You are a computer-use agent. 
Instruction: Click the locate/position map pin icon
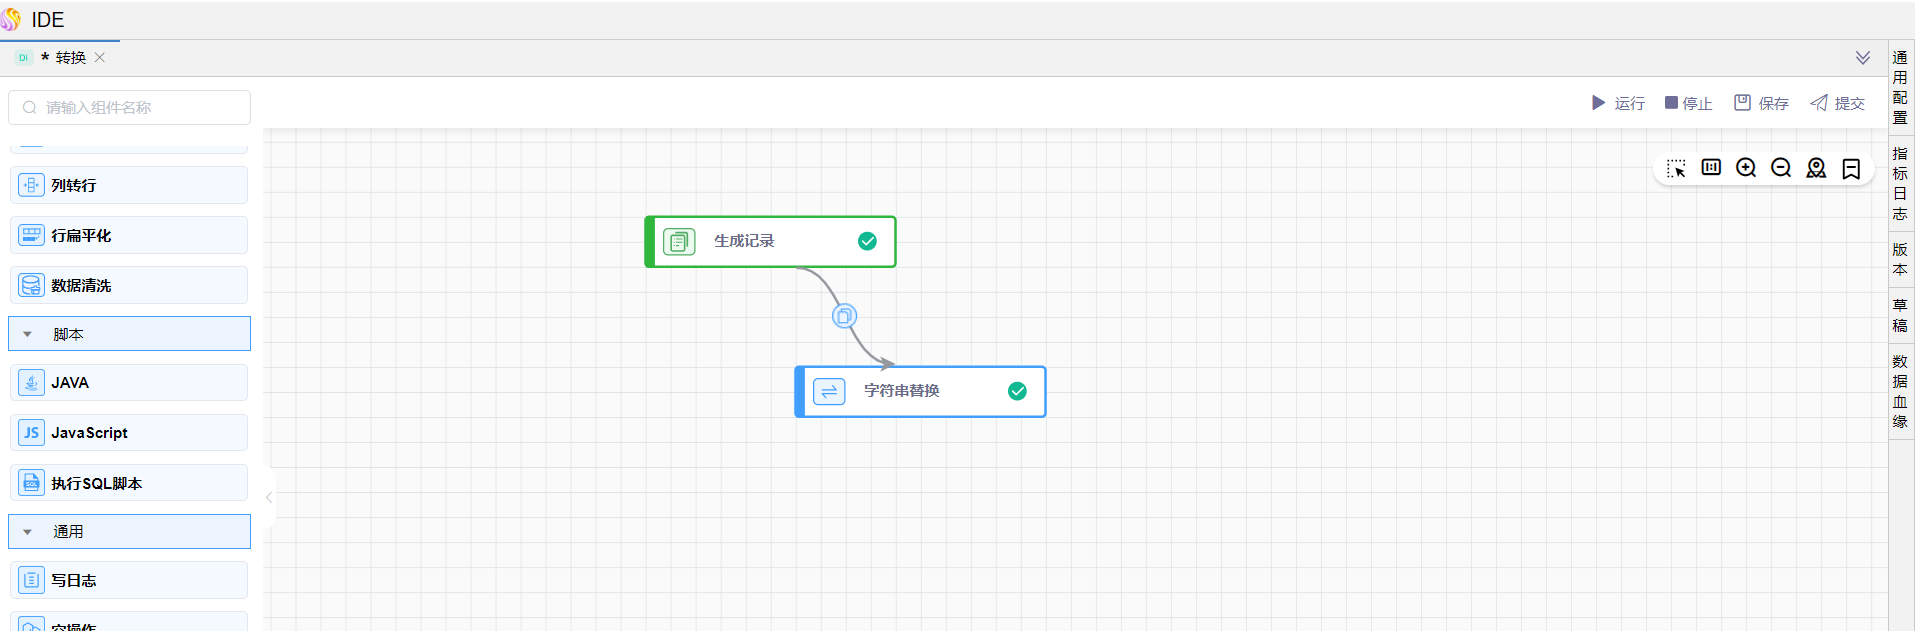(x=1816, y=168)
